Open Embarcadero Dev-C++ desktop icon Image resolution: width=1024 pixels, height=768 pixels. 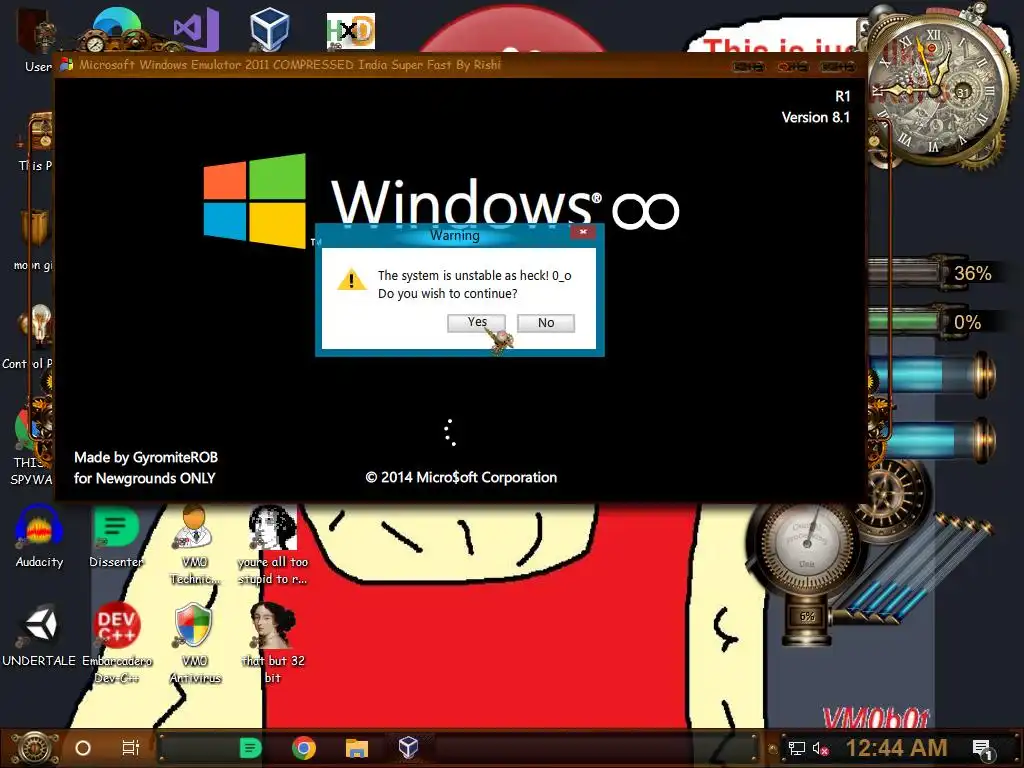tap(117, 643)
